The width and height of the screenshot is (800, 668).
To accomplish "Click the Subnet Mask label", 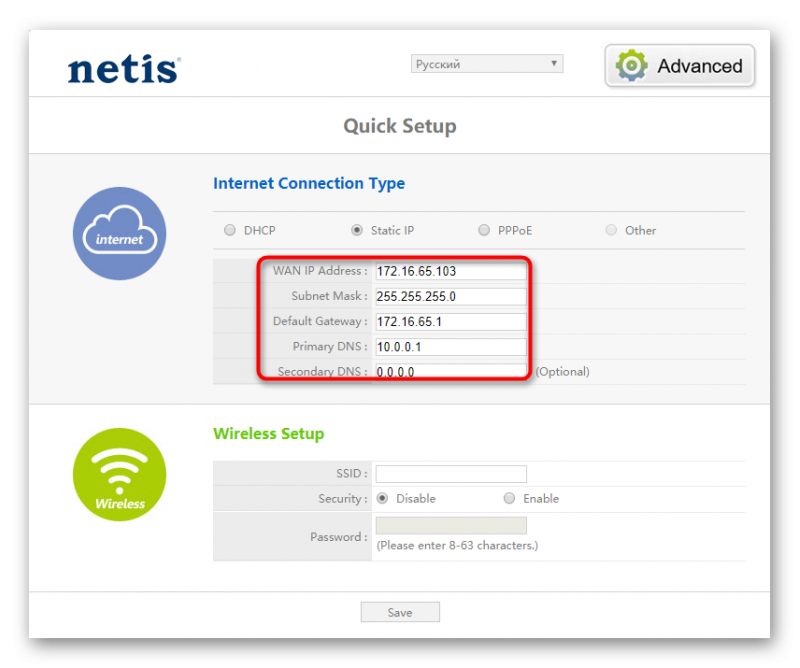I will (329, 296).
